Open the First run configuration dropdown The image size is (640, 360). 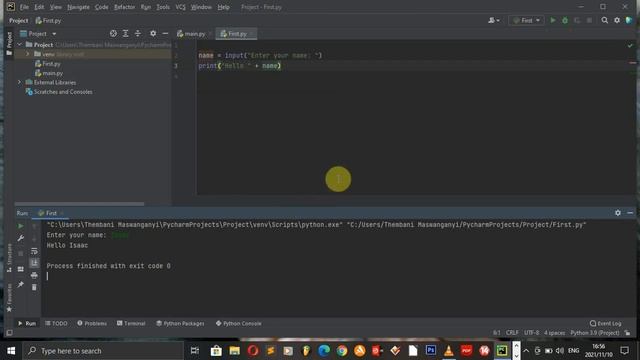click(x=527, y=20)
